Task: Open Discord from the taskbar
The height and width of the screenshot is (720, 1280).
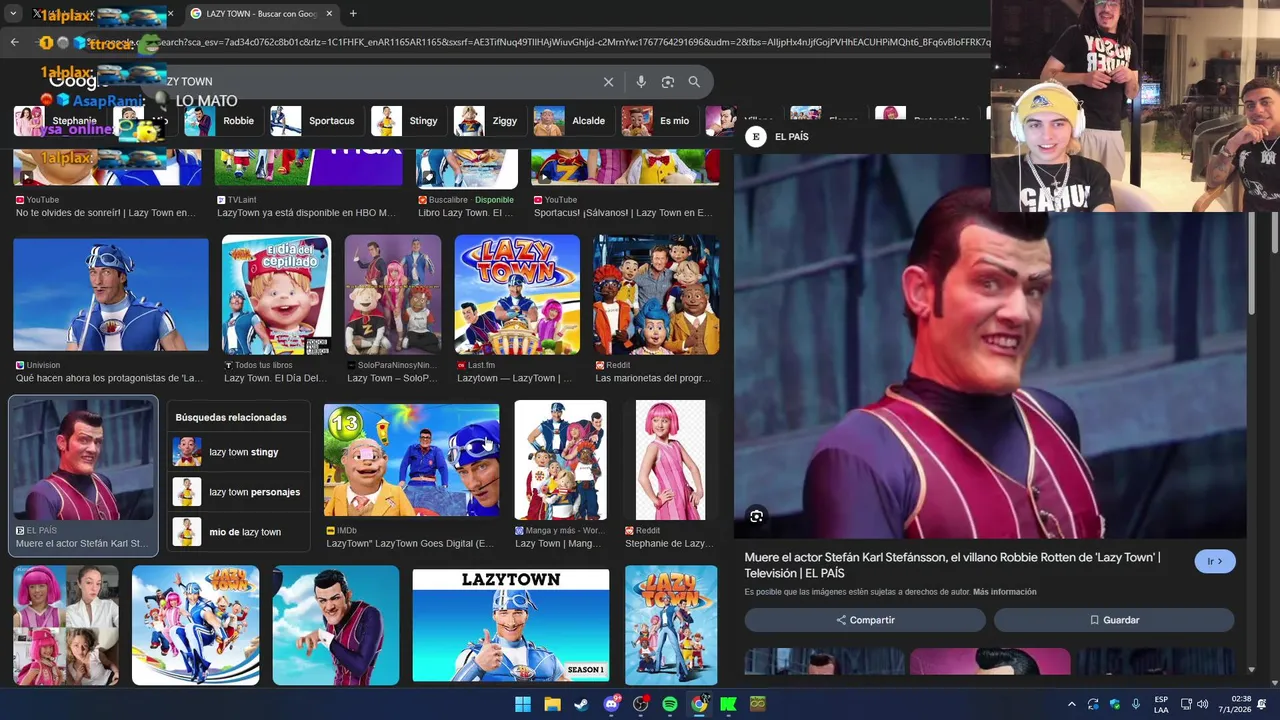Action: pyautogui.click(x=611, y=704)
